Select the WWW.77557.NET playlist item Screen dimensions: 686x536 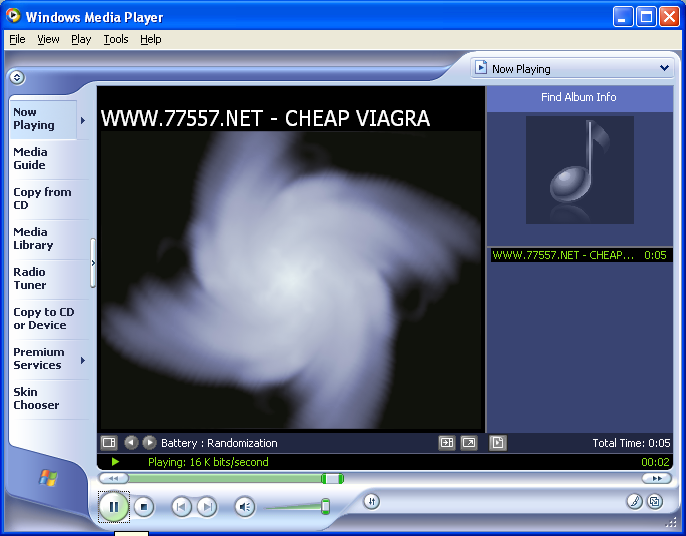click(580, 255)
